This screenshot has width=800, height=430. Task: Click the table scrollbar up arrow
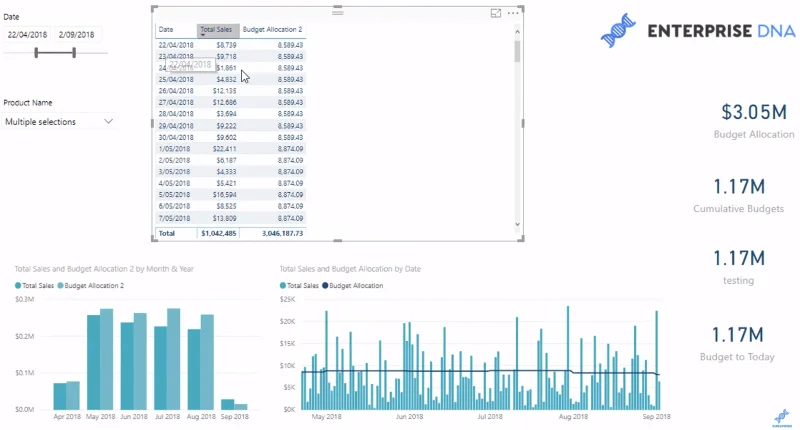click(517, 32)
